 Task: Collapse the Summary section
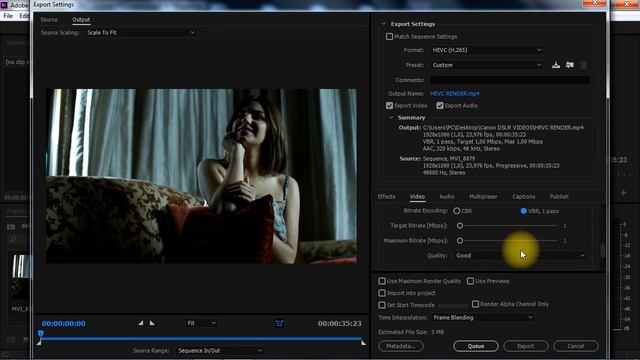pyautogui.click(x=391, y=118)
